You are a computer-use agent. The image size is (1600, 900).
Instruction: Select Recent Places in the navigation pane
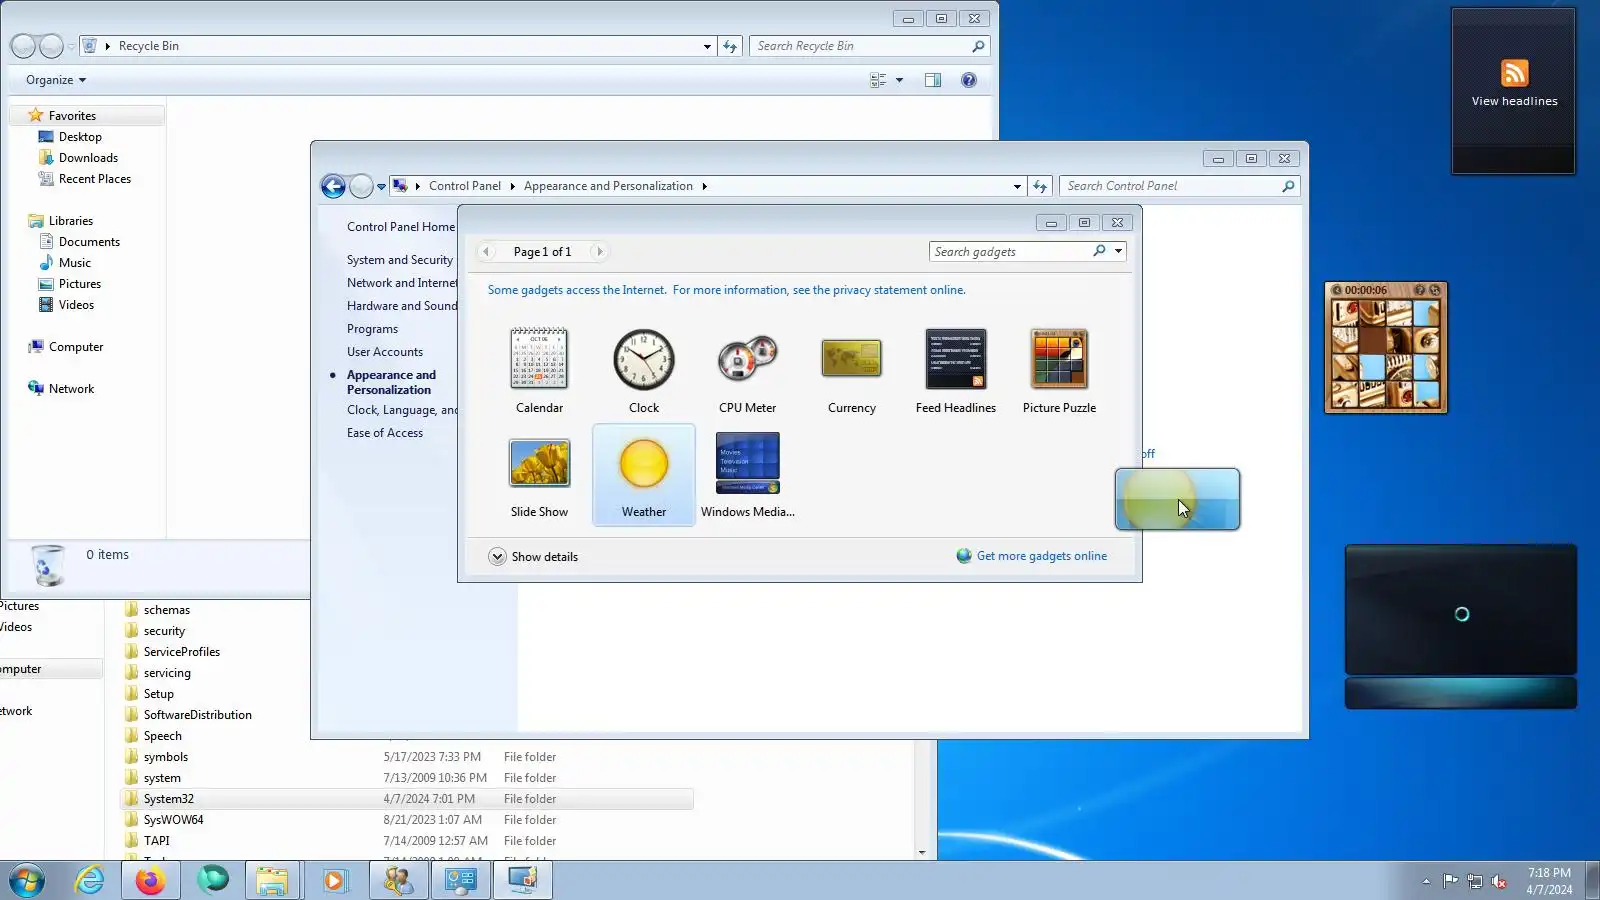pos(95,179)
